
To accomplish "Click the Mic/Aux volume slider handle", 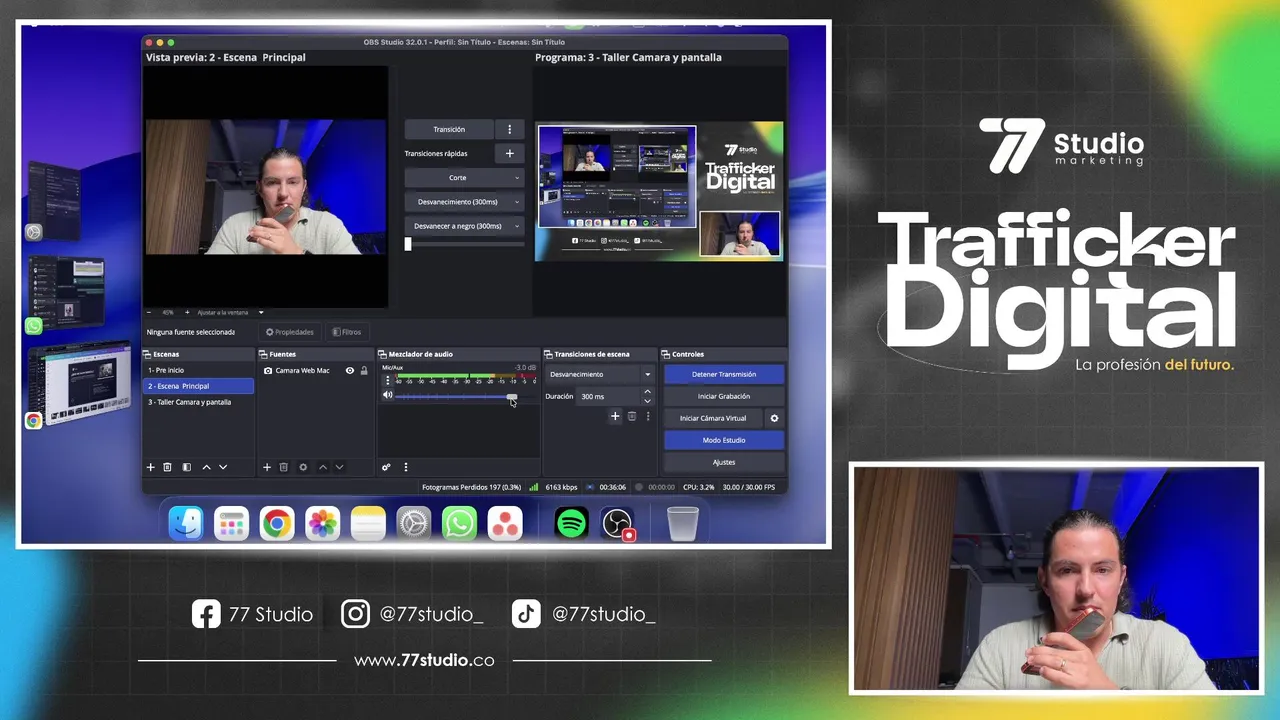I will click(512, 396).
